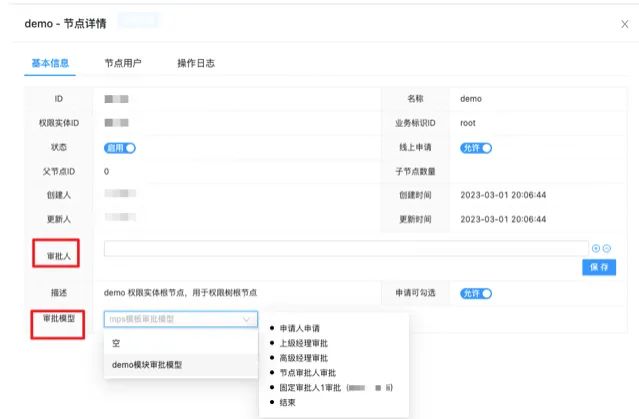Image resolution: width=639 pixels, height=419 pixels.
Task: Click the 更新时间 timestamp value
Action: 503,219
